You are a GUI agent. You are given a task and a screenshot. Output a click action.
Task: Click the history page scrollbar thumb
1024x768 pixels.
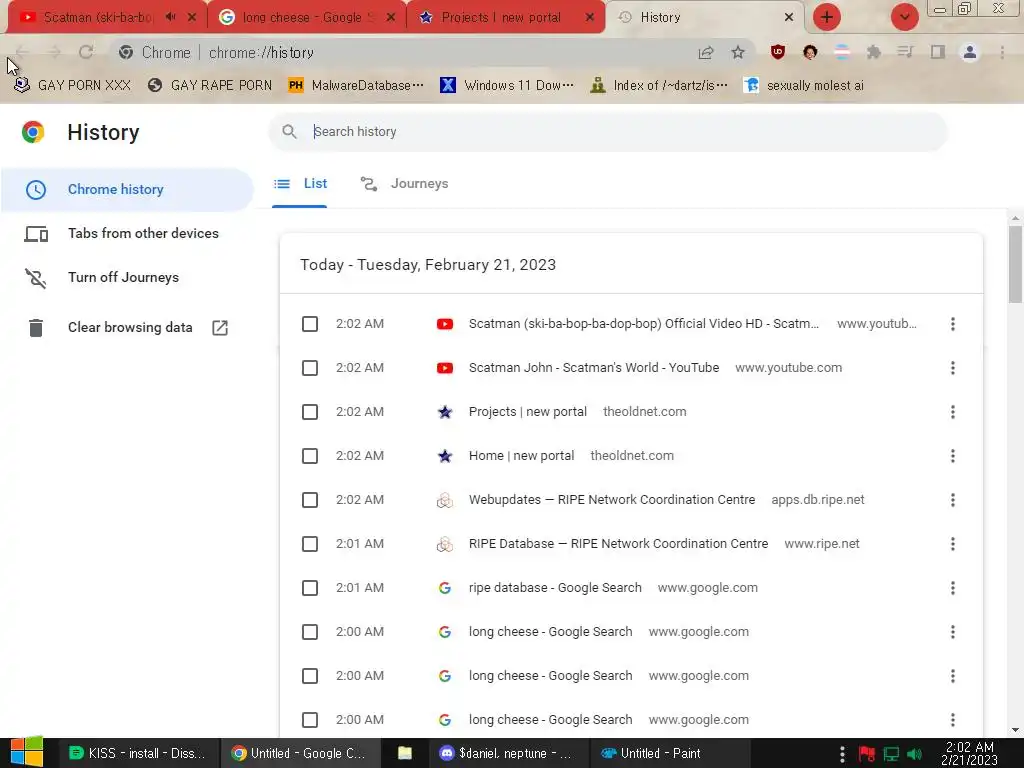(x=1015, y=264)
